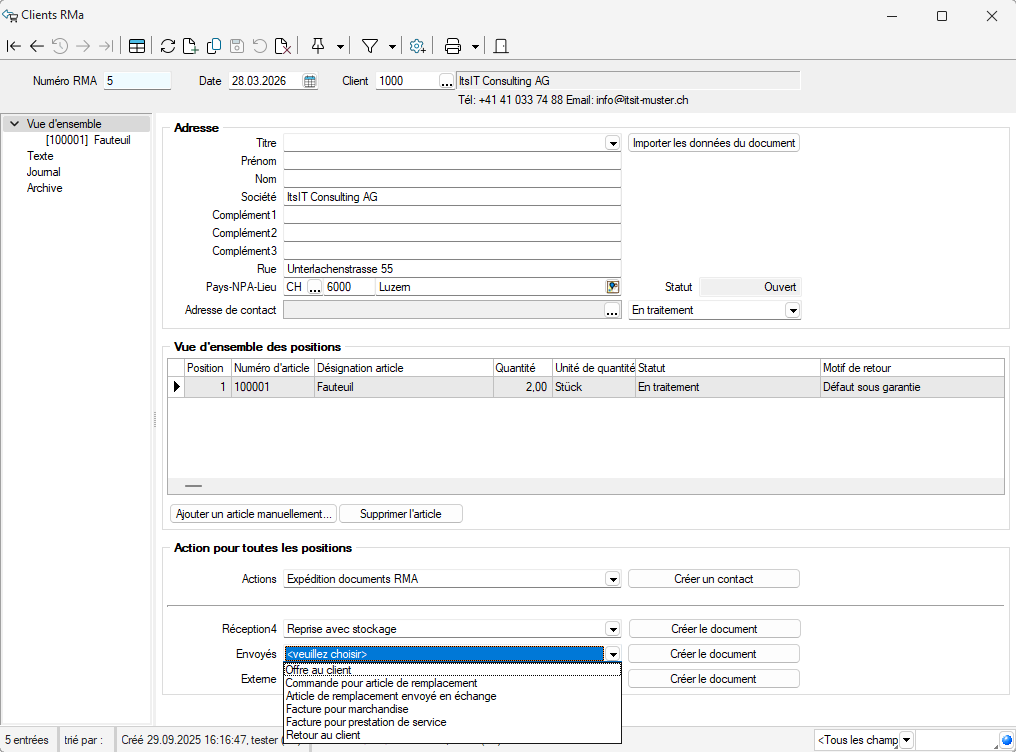
Task: Expand the Titre dropdown
Action: point(613,144)
